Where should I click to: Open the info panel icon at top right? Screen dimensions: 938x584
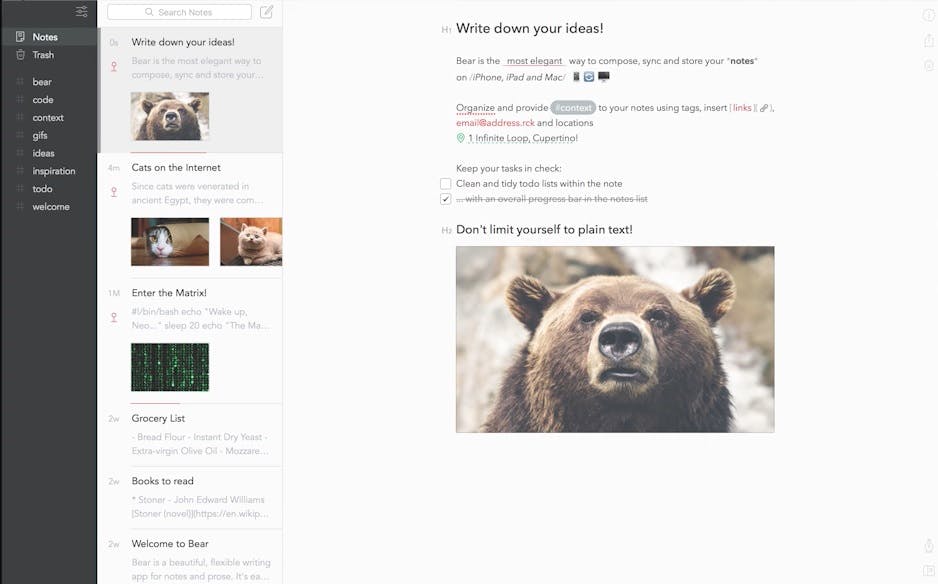click(928, 15)
